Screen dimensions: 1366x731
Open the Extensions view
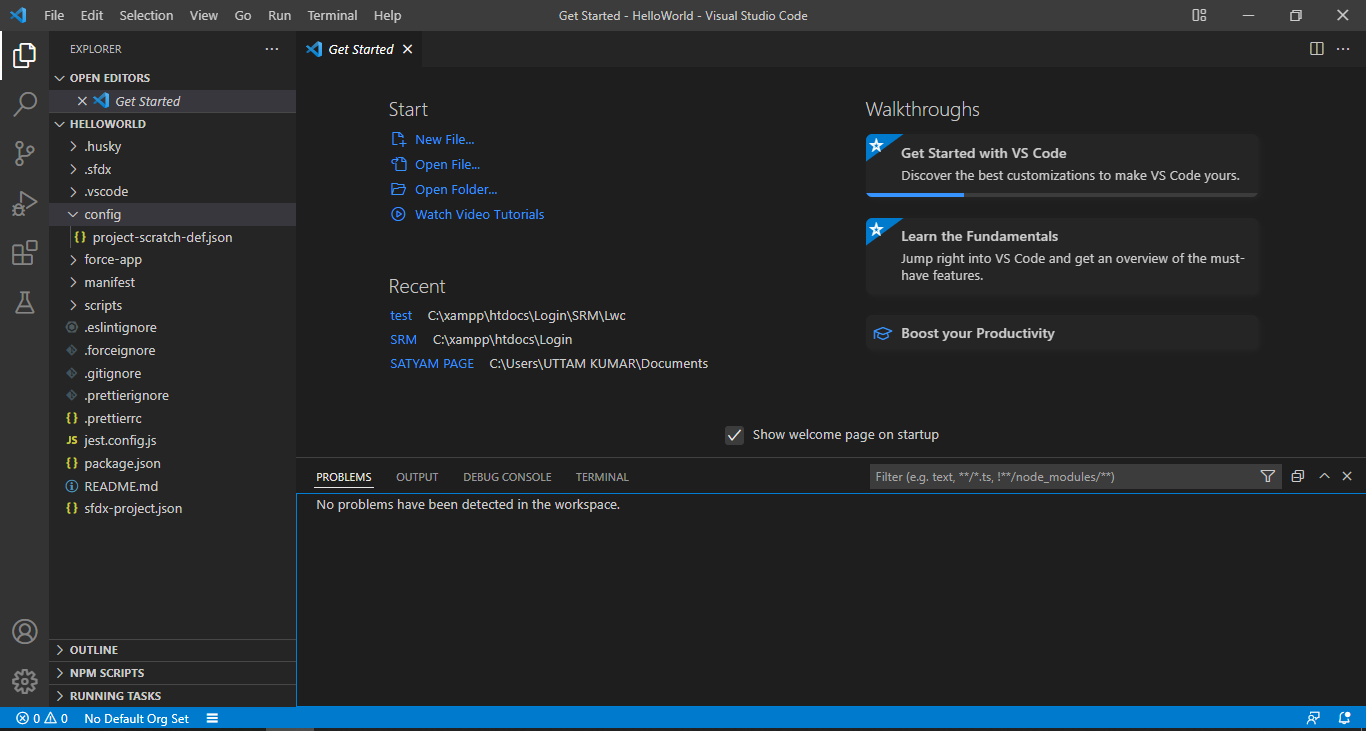point(24,253)
